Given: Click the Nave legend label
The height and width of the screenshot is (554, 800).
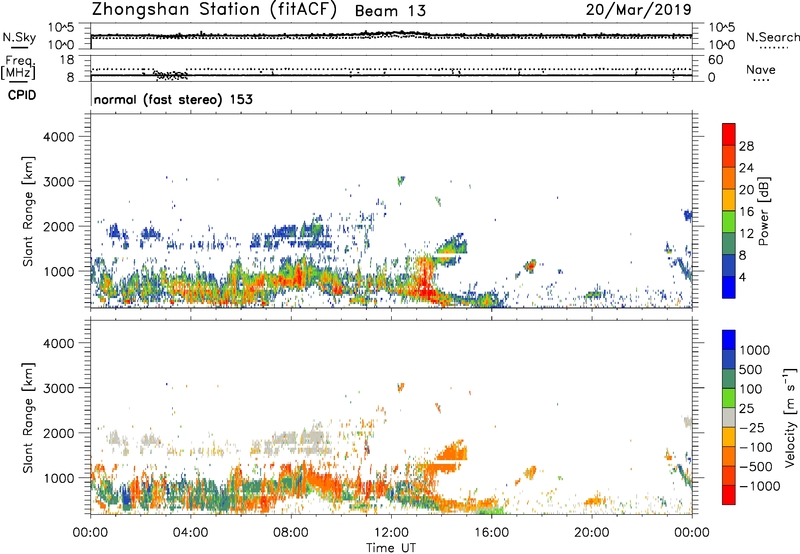Looking at the screenshot, I should pyautogui.click(x=761, y=69).
